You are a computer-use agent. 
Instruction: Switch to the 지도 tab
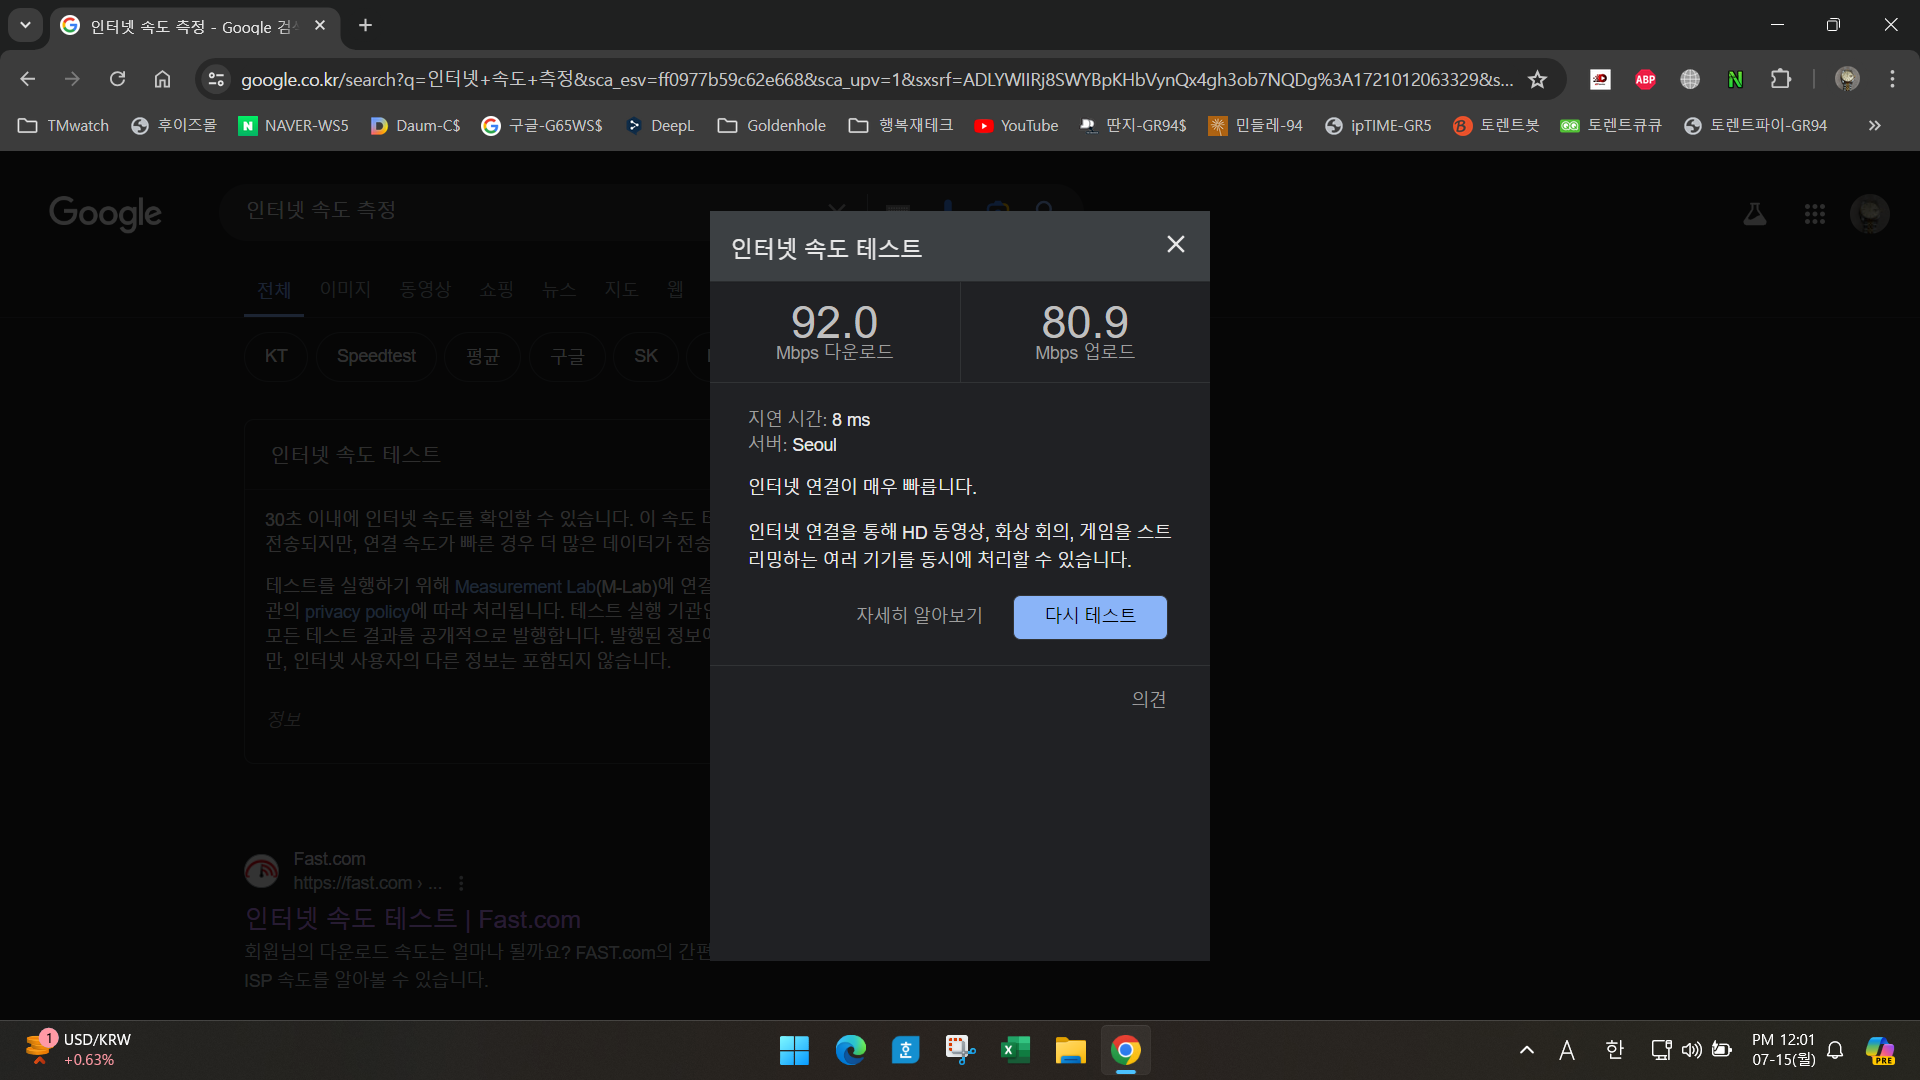click(x=621, y=290)
